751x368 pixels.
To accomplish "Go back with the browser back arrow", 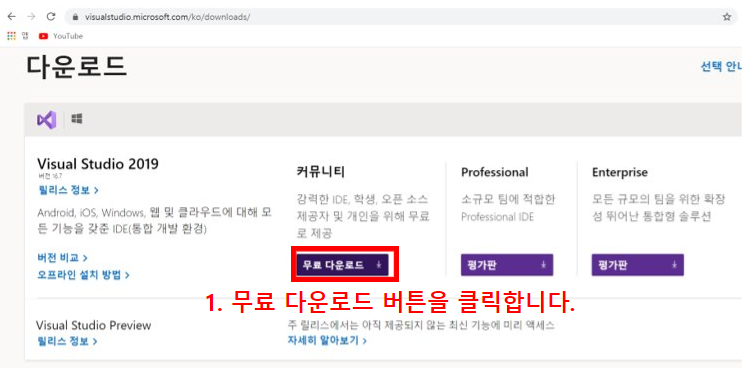I will (x=11, y=17).
